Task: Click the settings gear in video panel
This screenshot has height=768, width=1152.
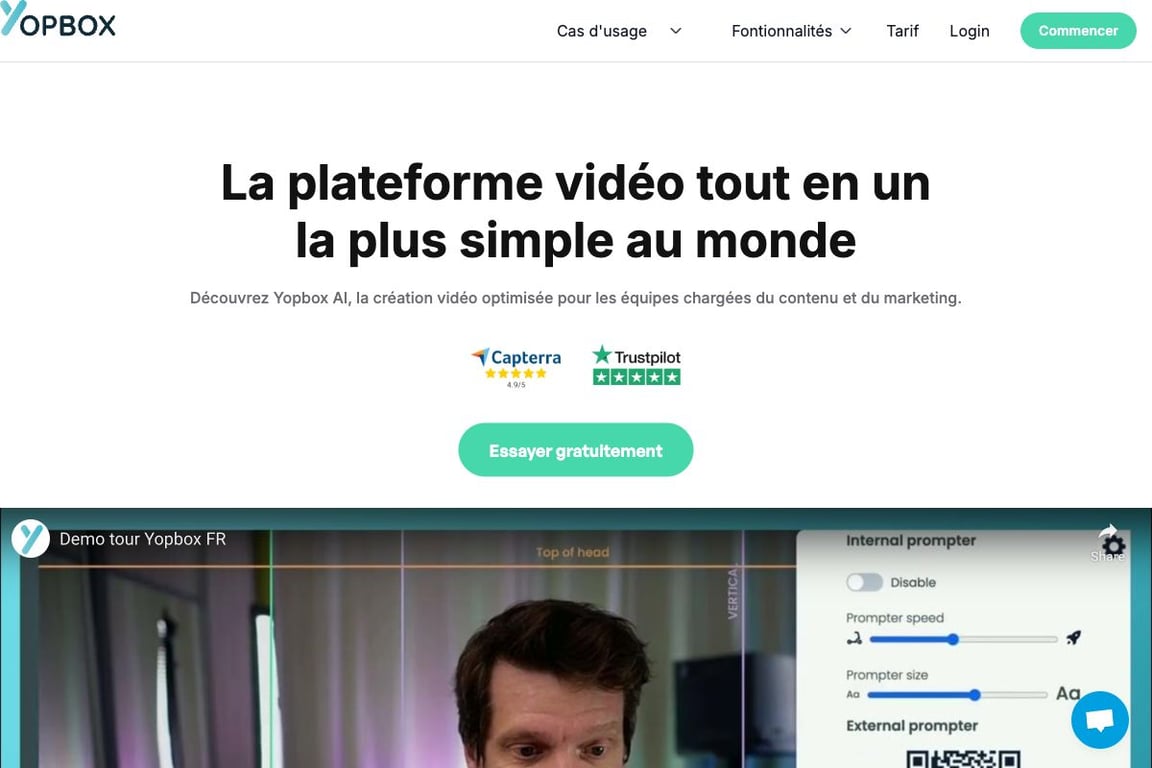Action: (x=1114, y=546)
